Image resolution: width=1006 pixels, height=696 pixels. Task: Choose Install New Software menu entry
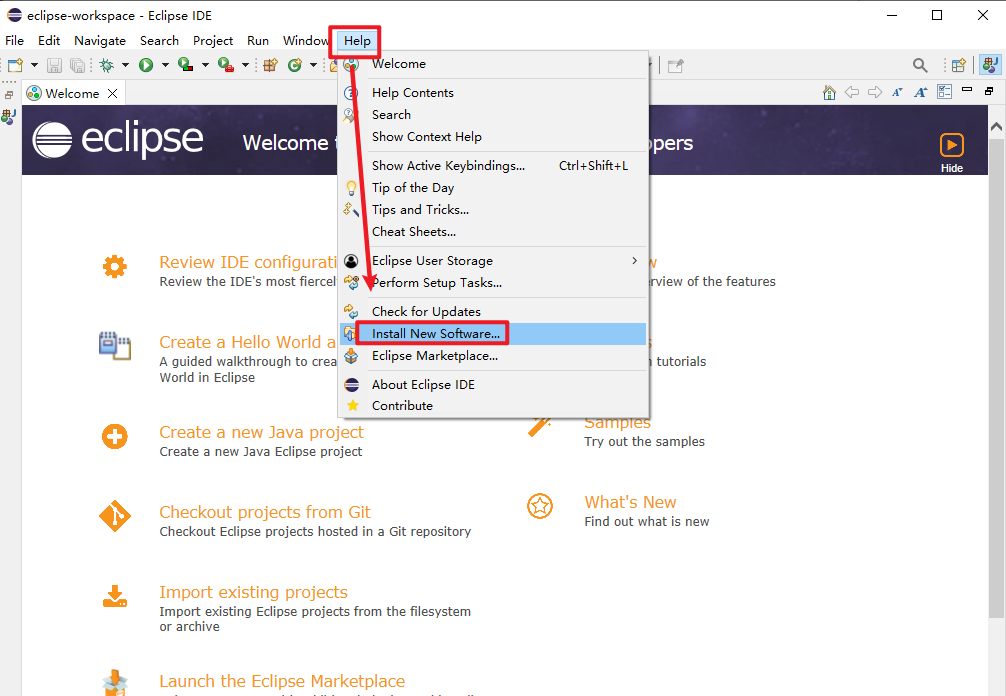(x=435, y=333)
